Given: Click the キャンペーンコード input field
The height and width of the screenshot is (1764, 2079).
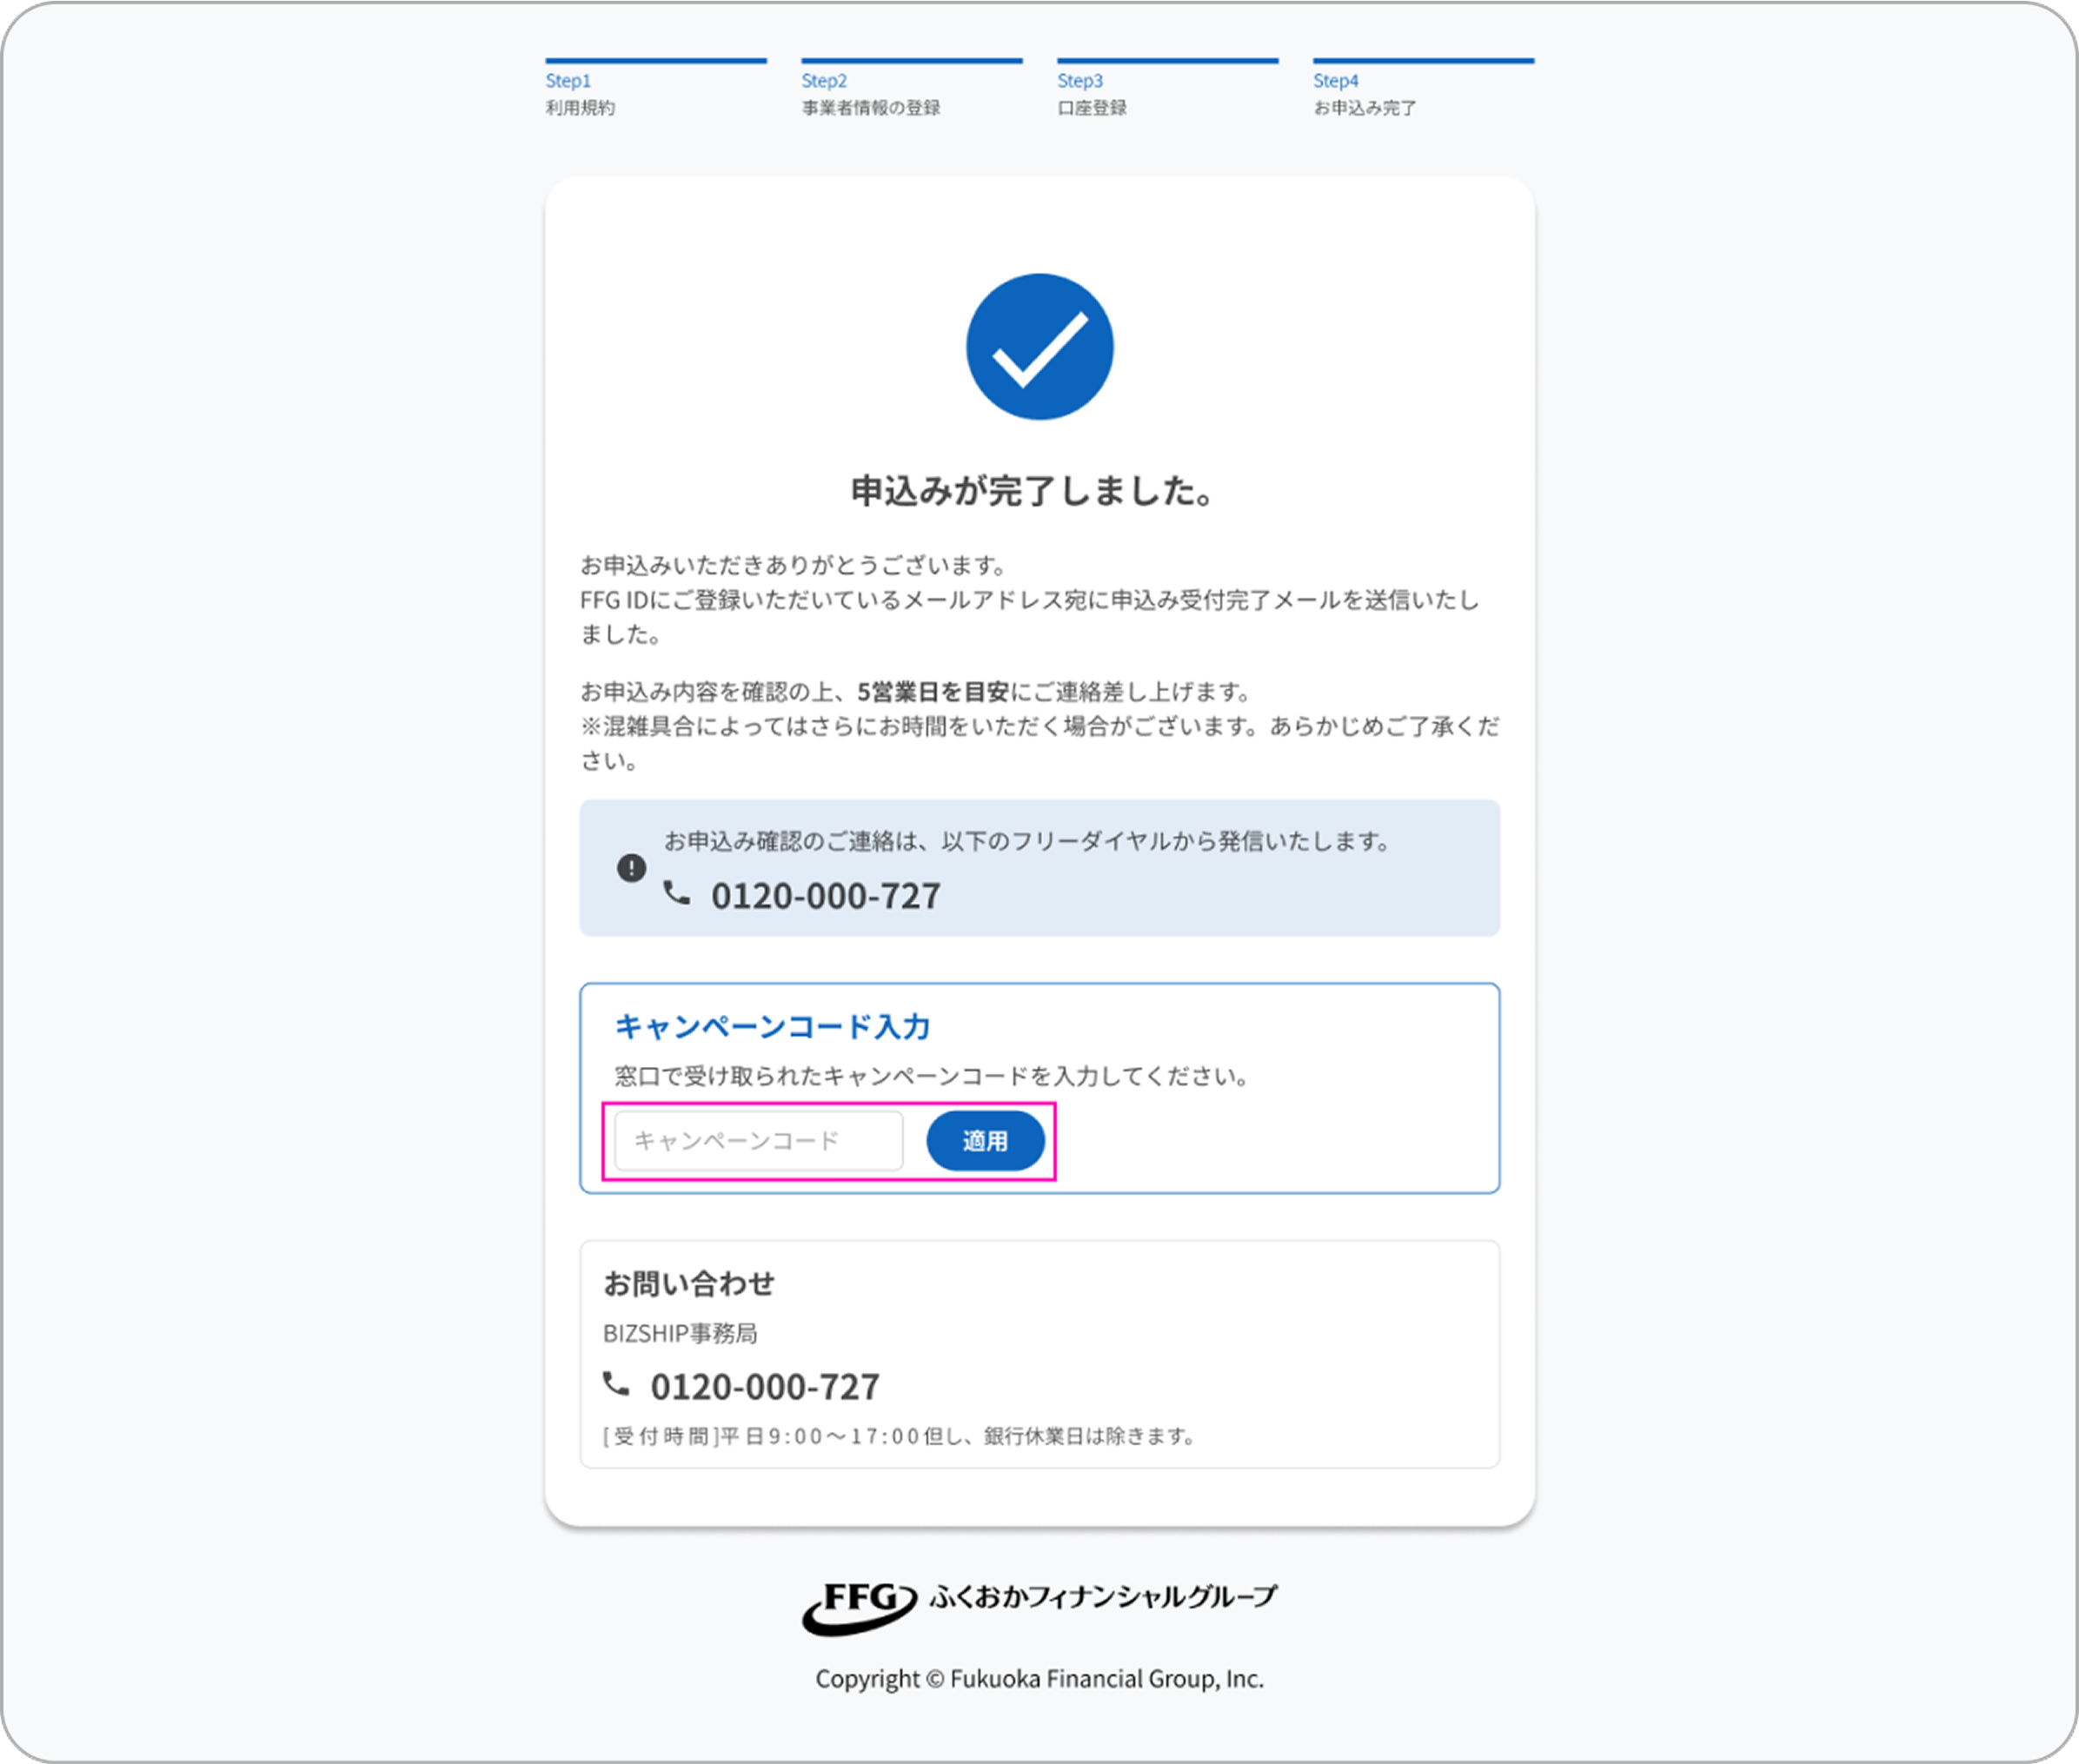Looking at the screenshot, I should 759,1141.
